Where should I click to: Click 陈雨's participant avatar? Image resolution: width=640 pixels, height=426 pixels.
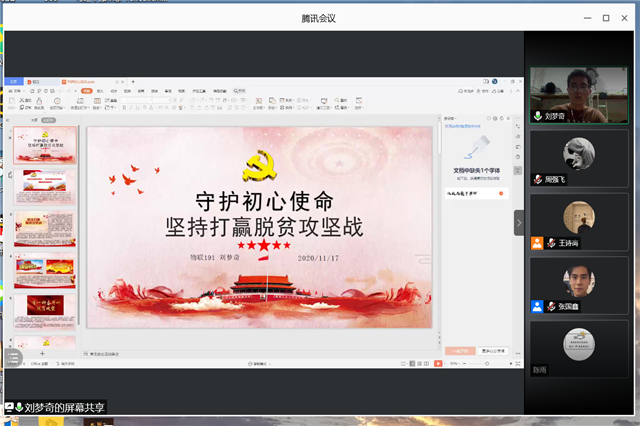[x=578, y=343]
